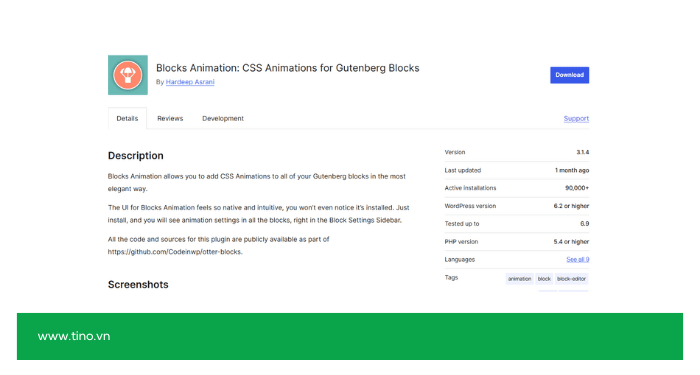Click the plugin title heading text
Image resolution: width=700 pixels, height=375 pixels.
[288, 68]
